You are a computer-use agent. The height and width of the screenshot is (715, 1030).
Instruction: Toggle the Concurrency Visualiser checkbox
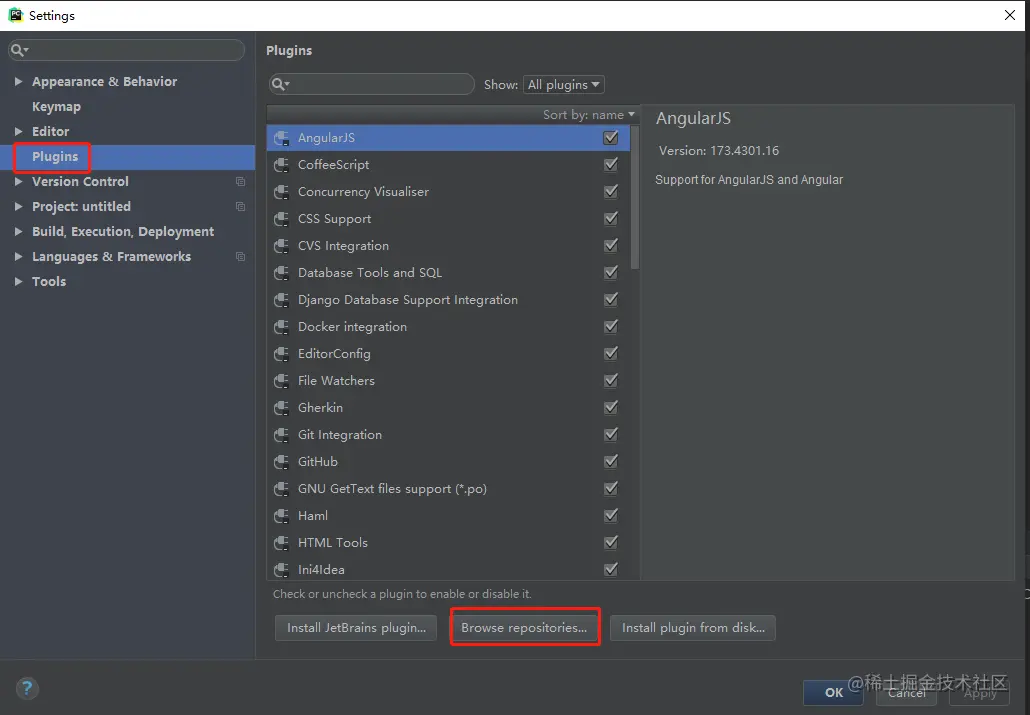point(611,191)
